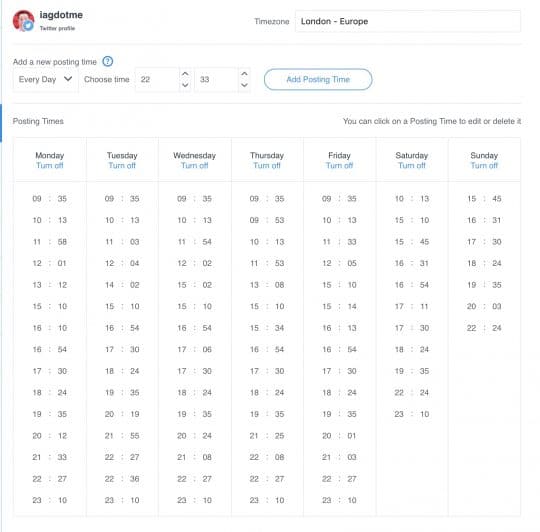Screen dimensions: 540x532
Task: Click the iagdotme Twitter profile avatar
Action: click(23, 21)
